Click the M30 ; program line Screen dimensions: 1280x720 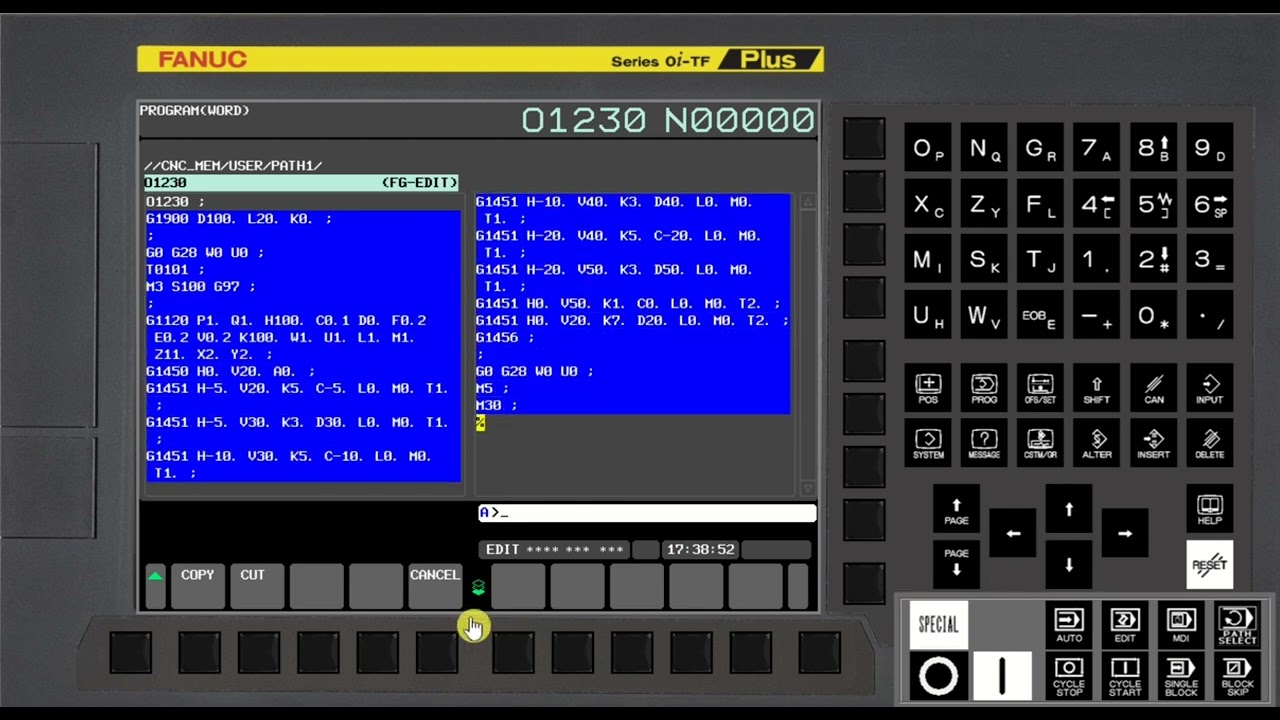tap(497, 405)
